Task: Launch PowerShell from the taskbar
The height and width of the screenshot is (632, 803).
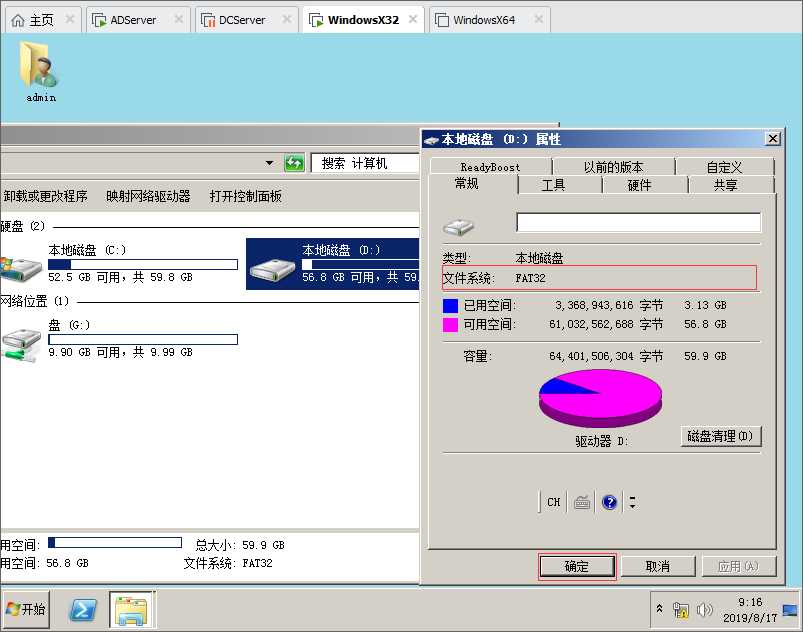Action: point(82,609)
